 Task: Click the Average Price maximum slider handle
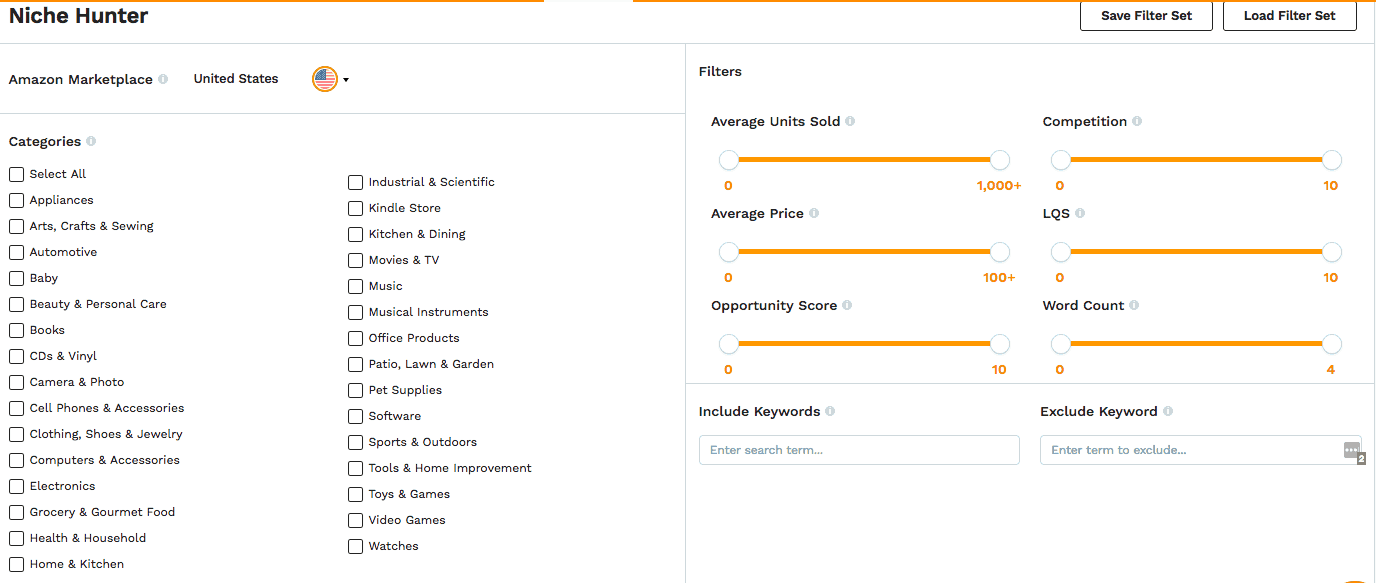click(999, 252)
